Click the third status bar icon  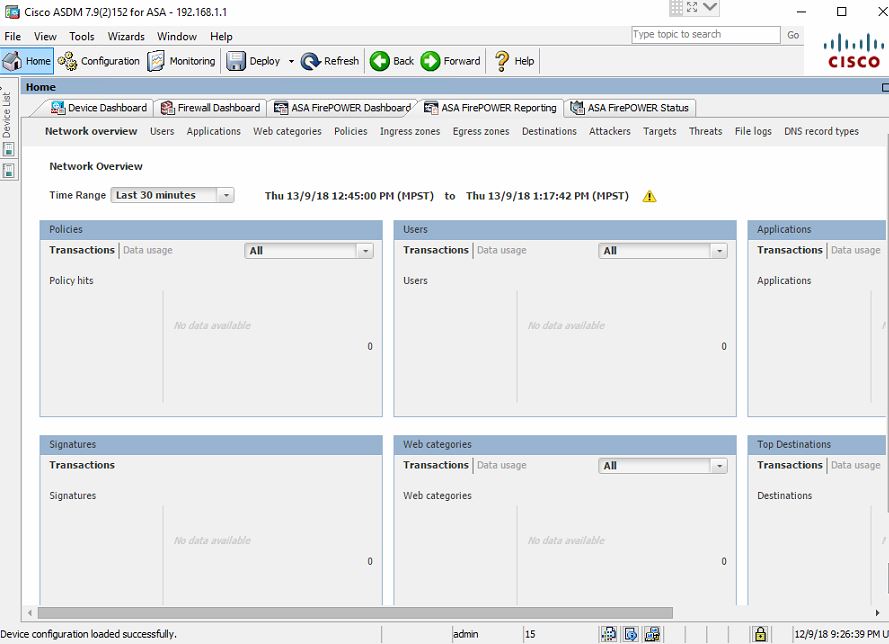point(652,634)
